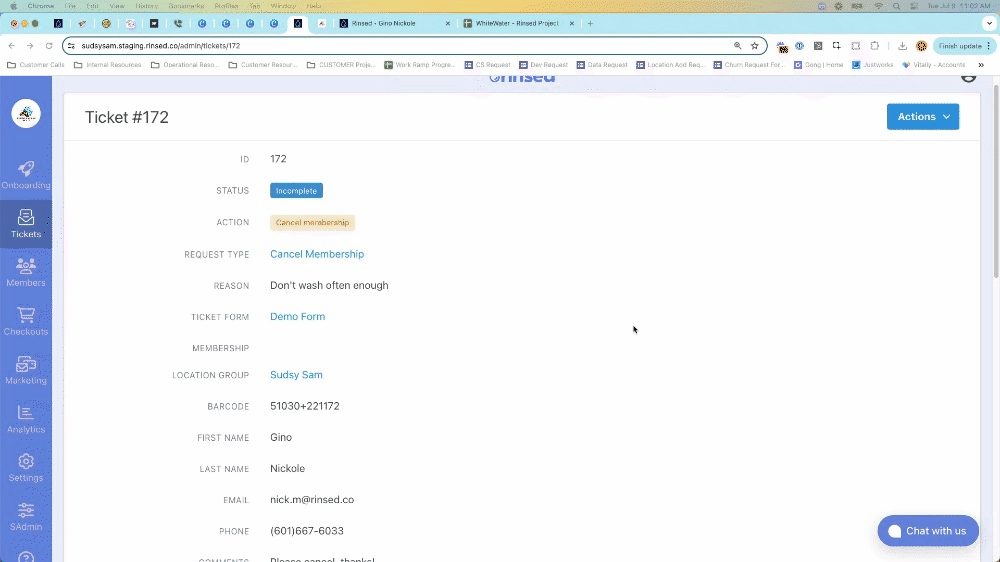Open Customer Calls bookmark folder
The image size is (1000, 562).
click(x=36, y=64)
